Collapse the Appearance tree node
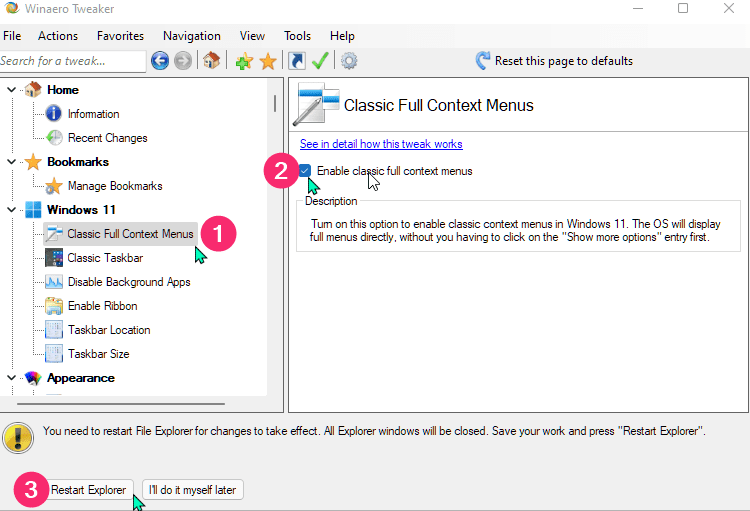Screen dimensions: 750x511 point(11,378)
